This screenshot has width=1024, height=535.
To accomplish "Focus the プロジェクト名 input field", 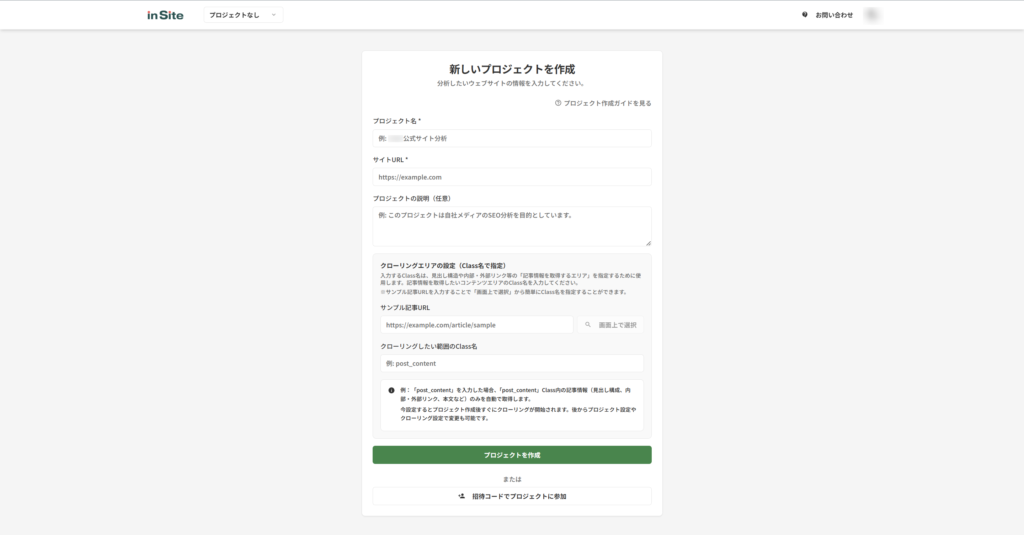I will (512, 138).
